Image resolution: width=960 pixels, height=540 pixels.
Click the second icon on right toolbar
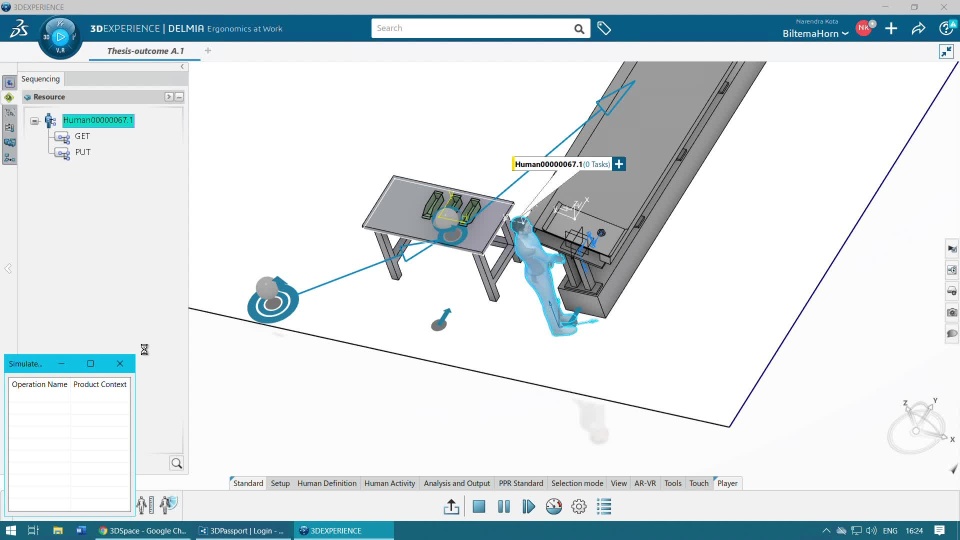click(x=951, y=270)
